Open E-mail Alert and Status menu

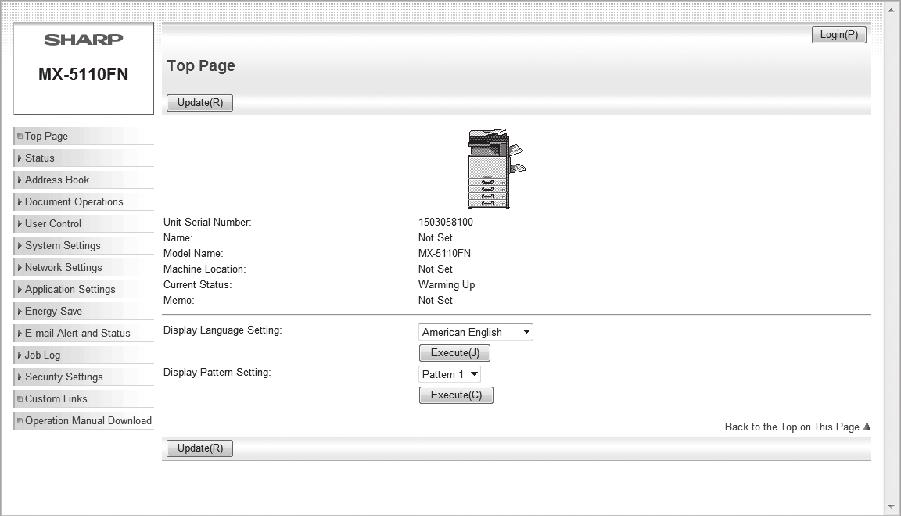point(83,333)
